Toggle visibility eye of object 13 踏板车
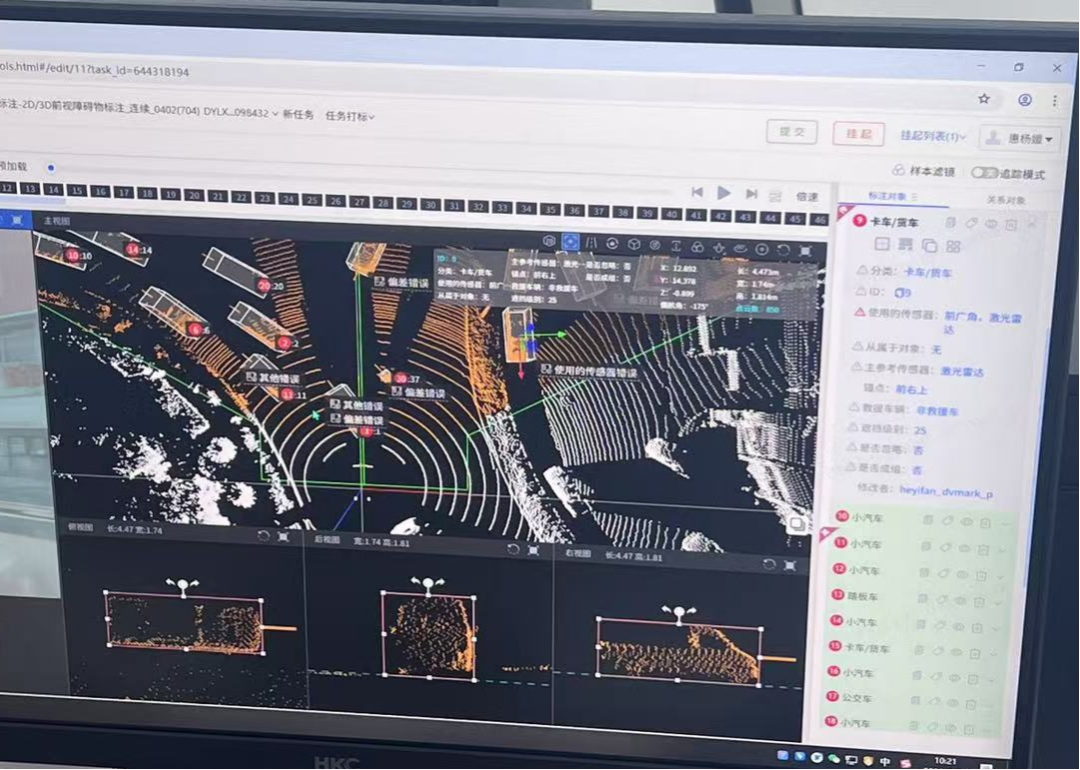This screenshot has width=1080, height=770. [x=960, y=600]
